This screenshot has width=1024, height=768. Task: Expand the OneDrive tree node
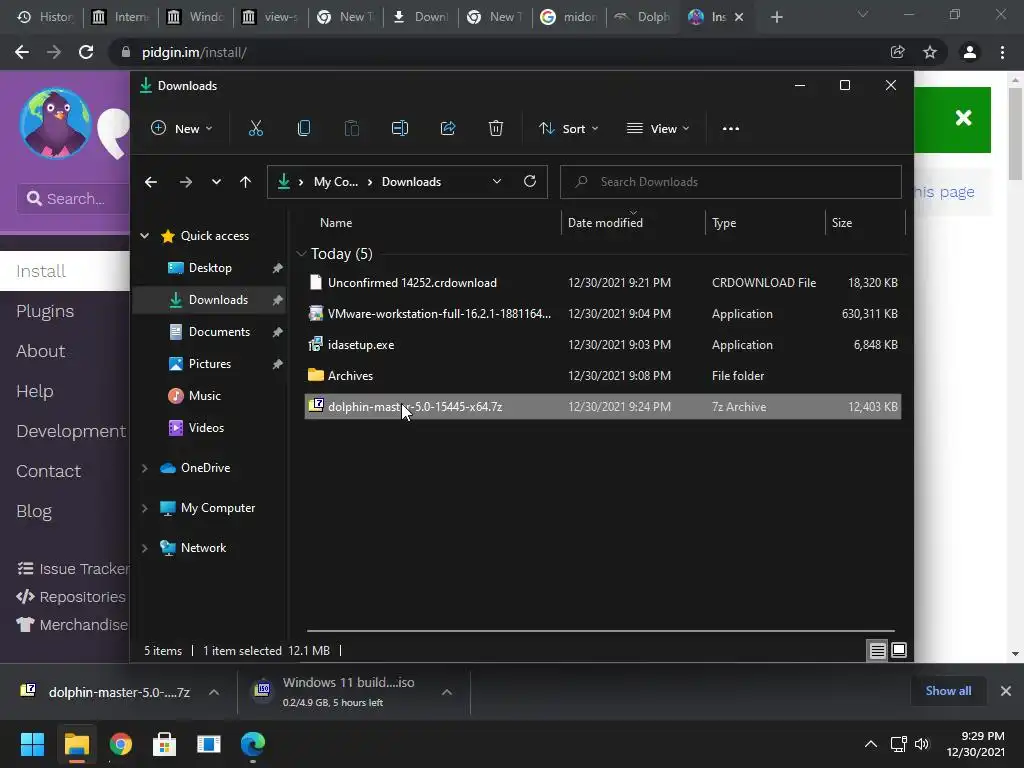[144, 468]
